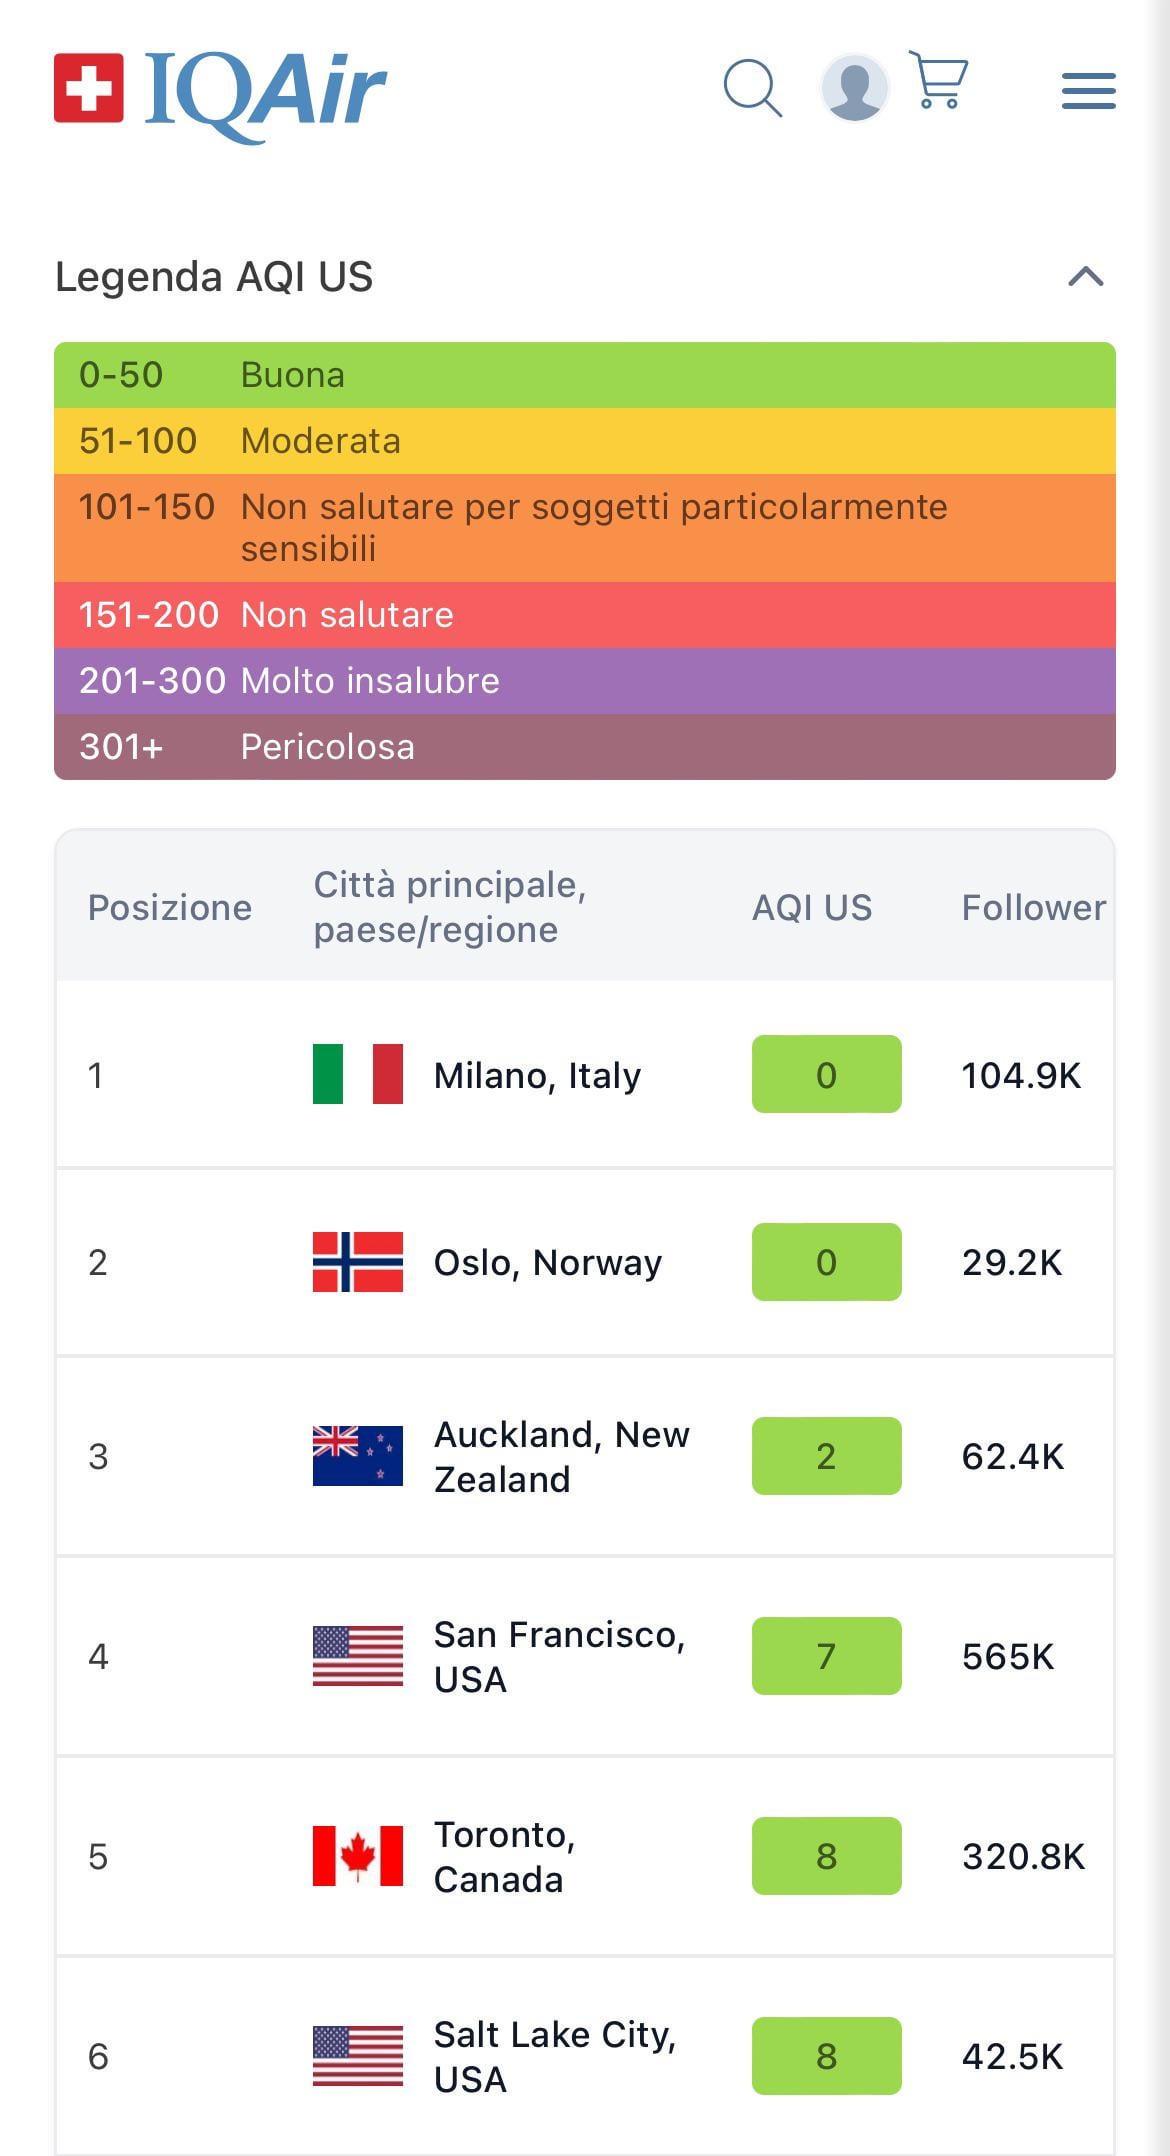1170x2156 pixels.
Task: Open Milano, Italy city link
Action: pyautogui.click(x=537, y=1075)
